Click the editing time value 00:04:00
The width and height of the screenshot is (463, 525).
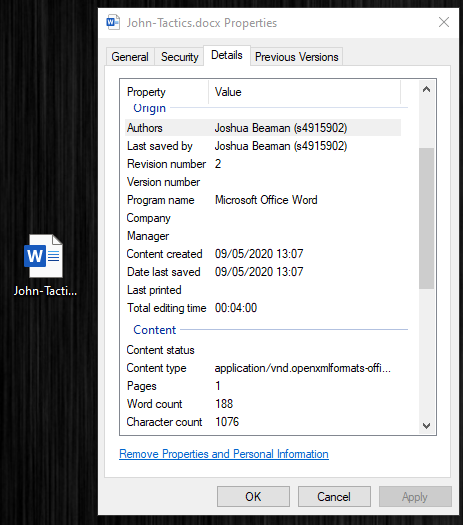(236, 308)
